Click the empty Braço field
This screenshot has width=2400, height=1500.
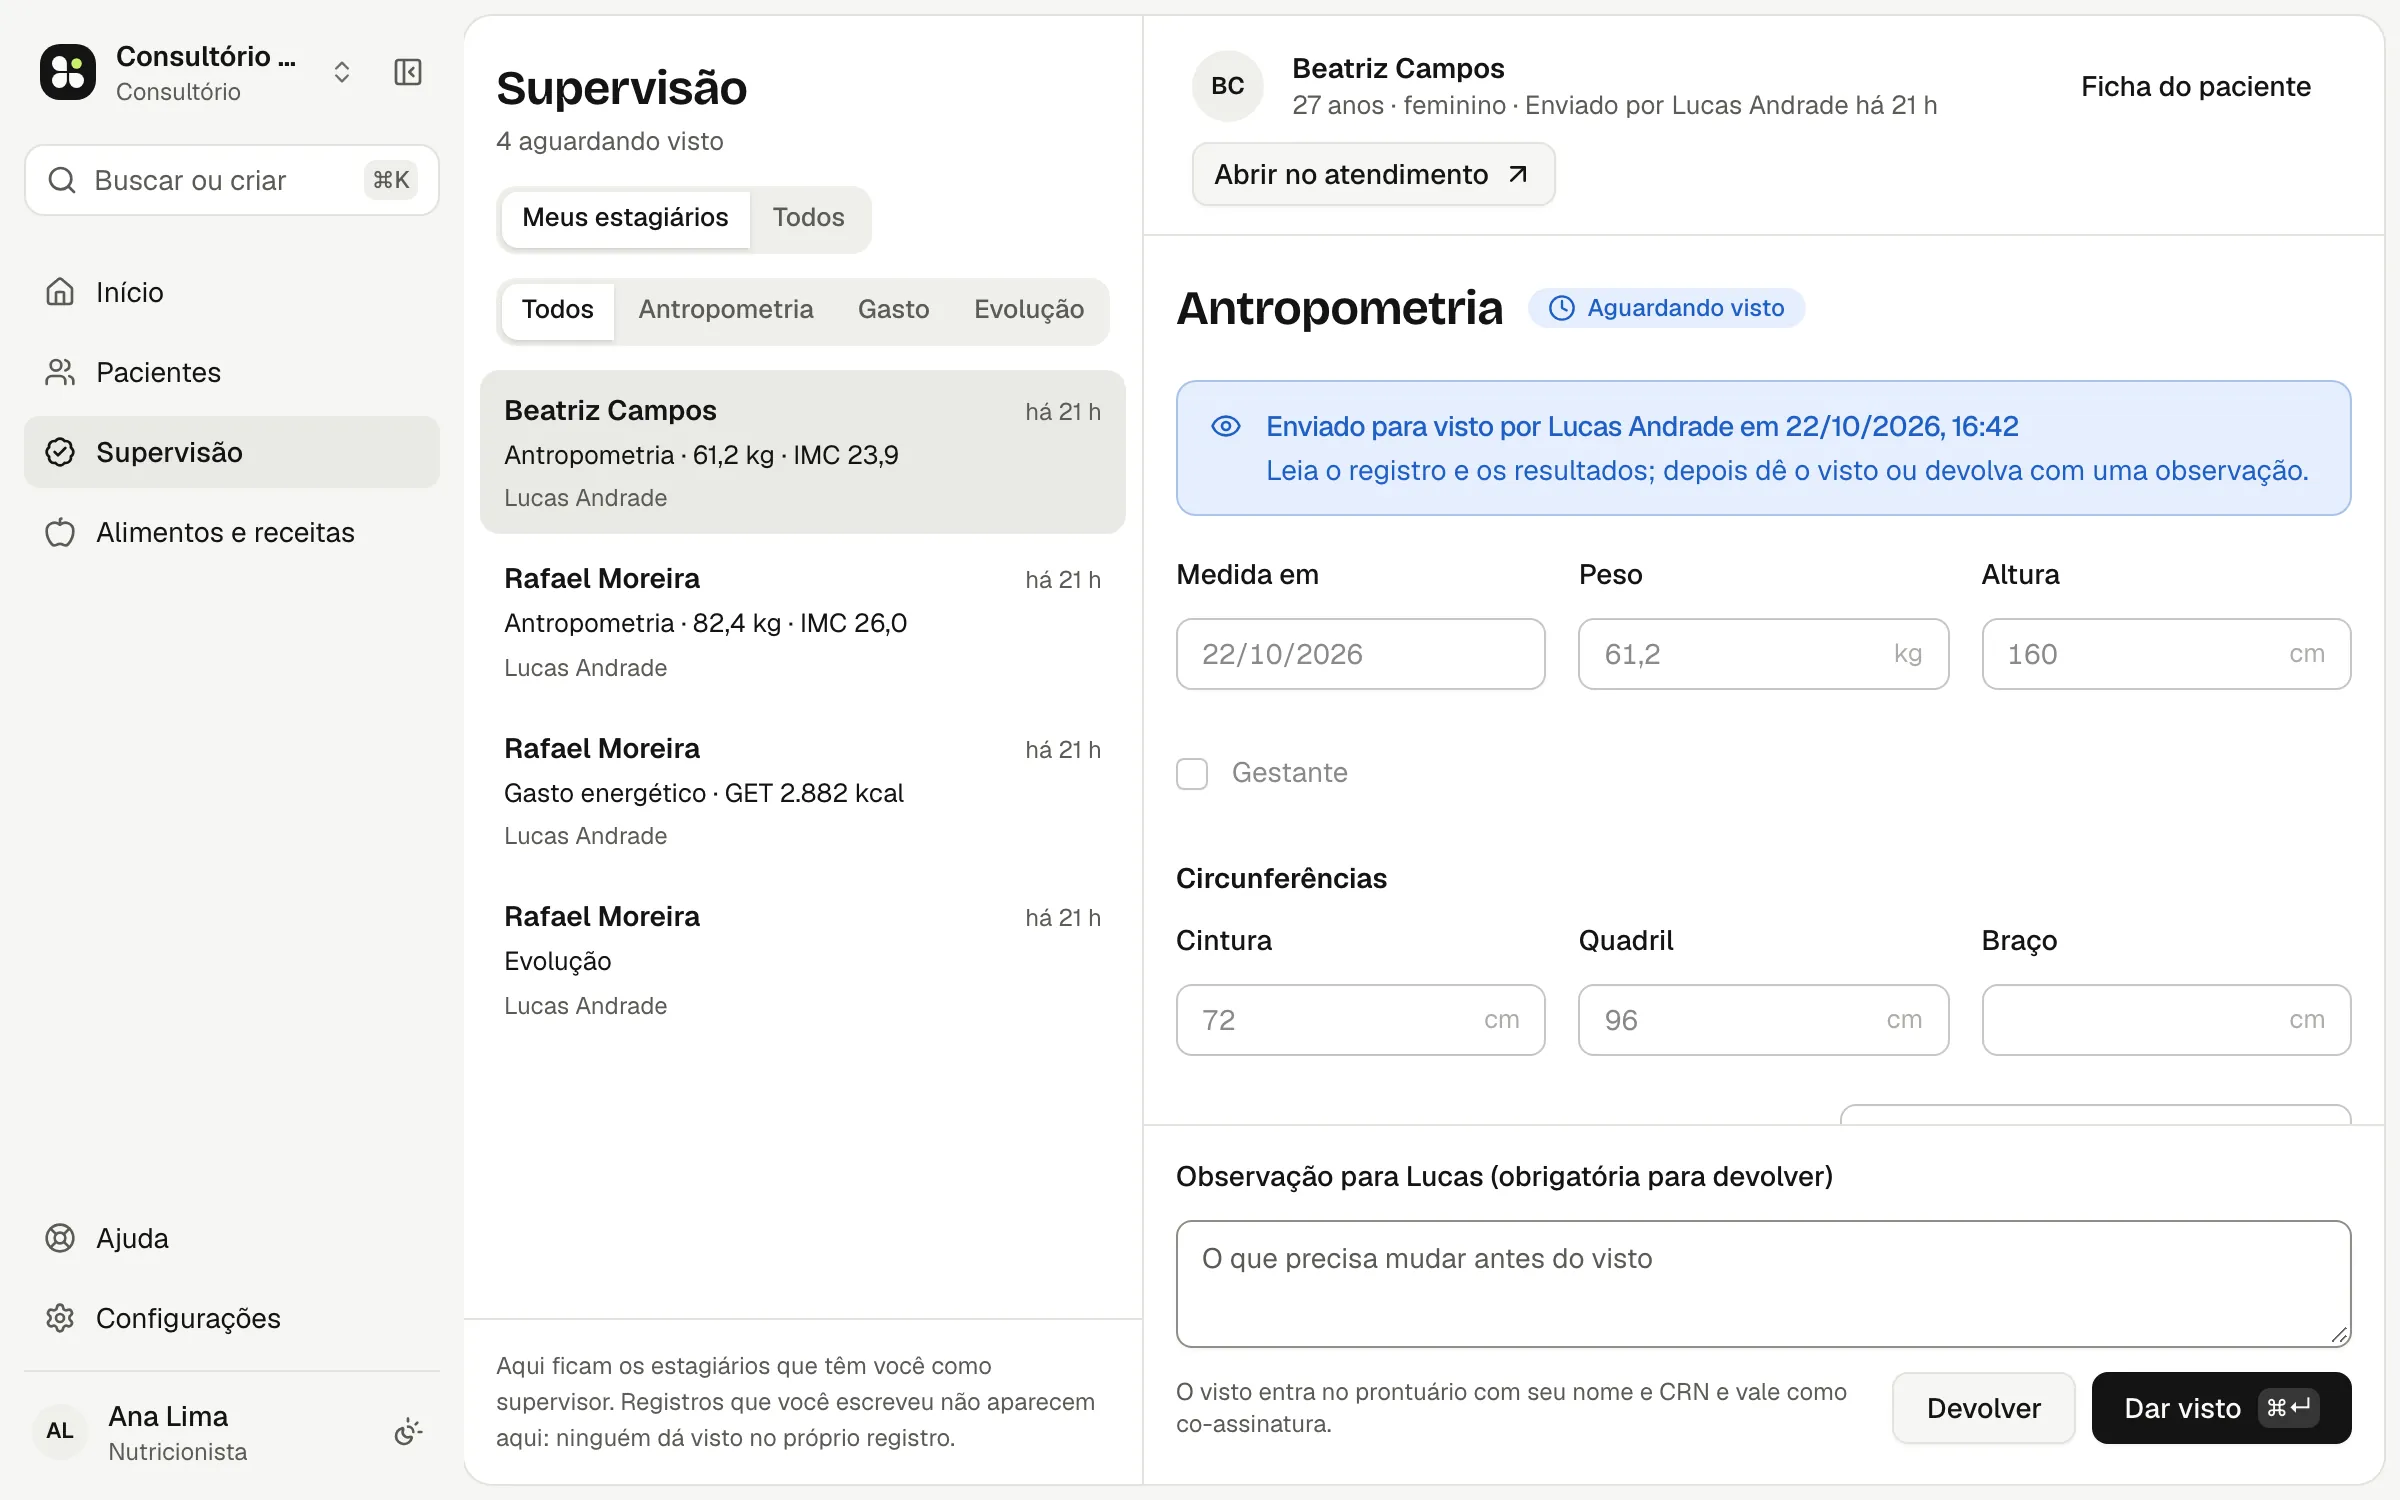2166,1020
